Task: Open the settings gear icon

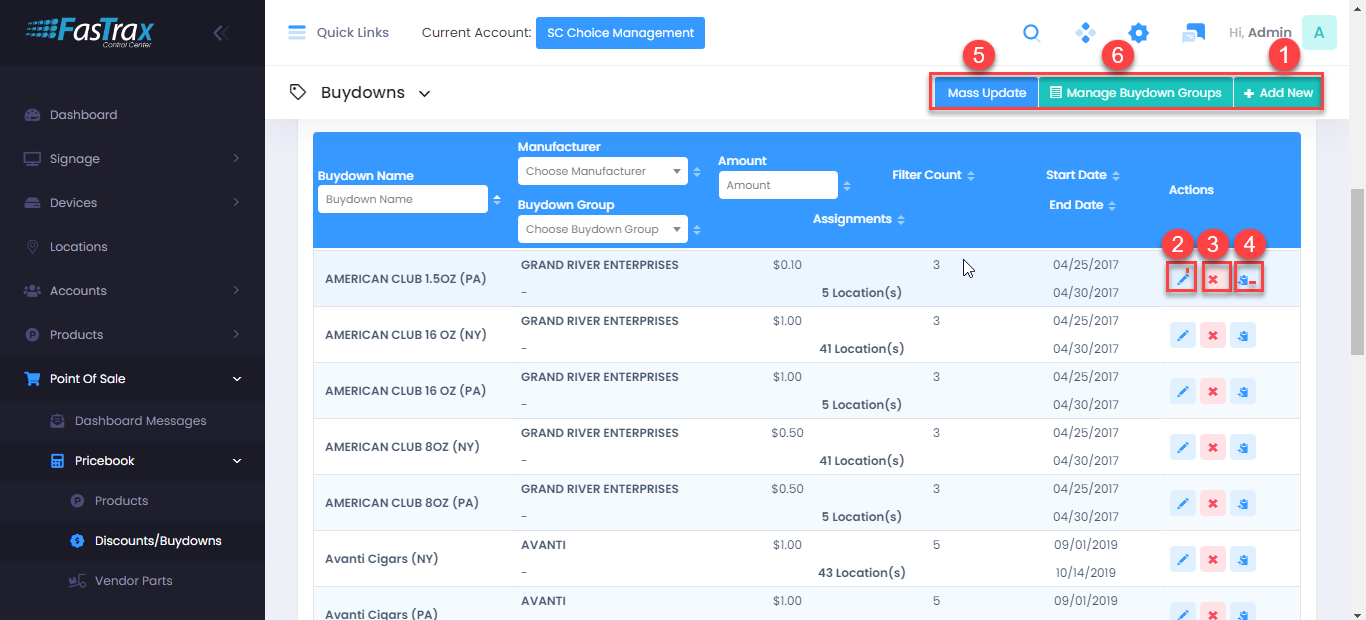Action: [x=1138, y=33]
